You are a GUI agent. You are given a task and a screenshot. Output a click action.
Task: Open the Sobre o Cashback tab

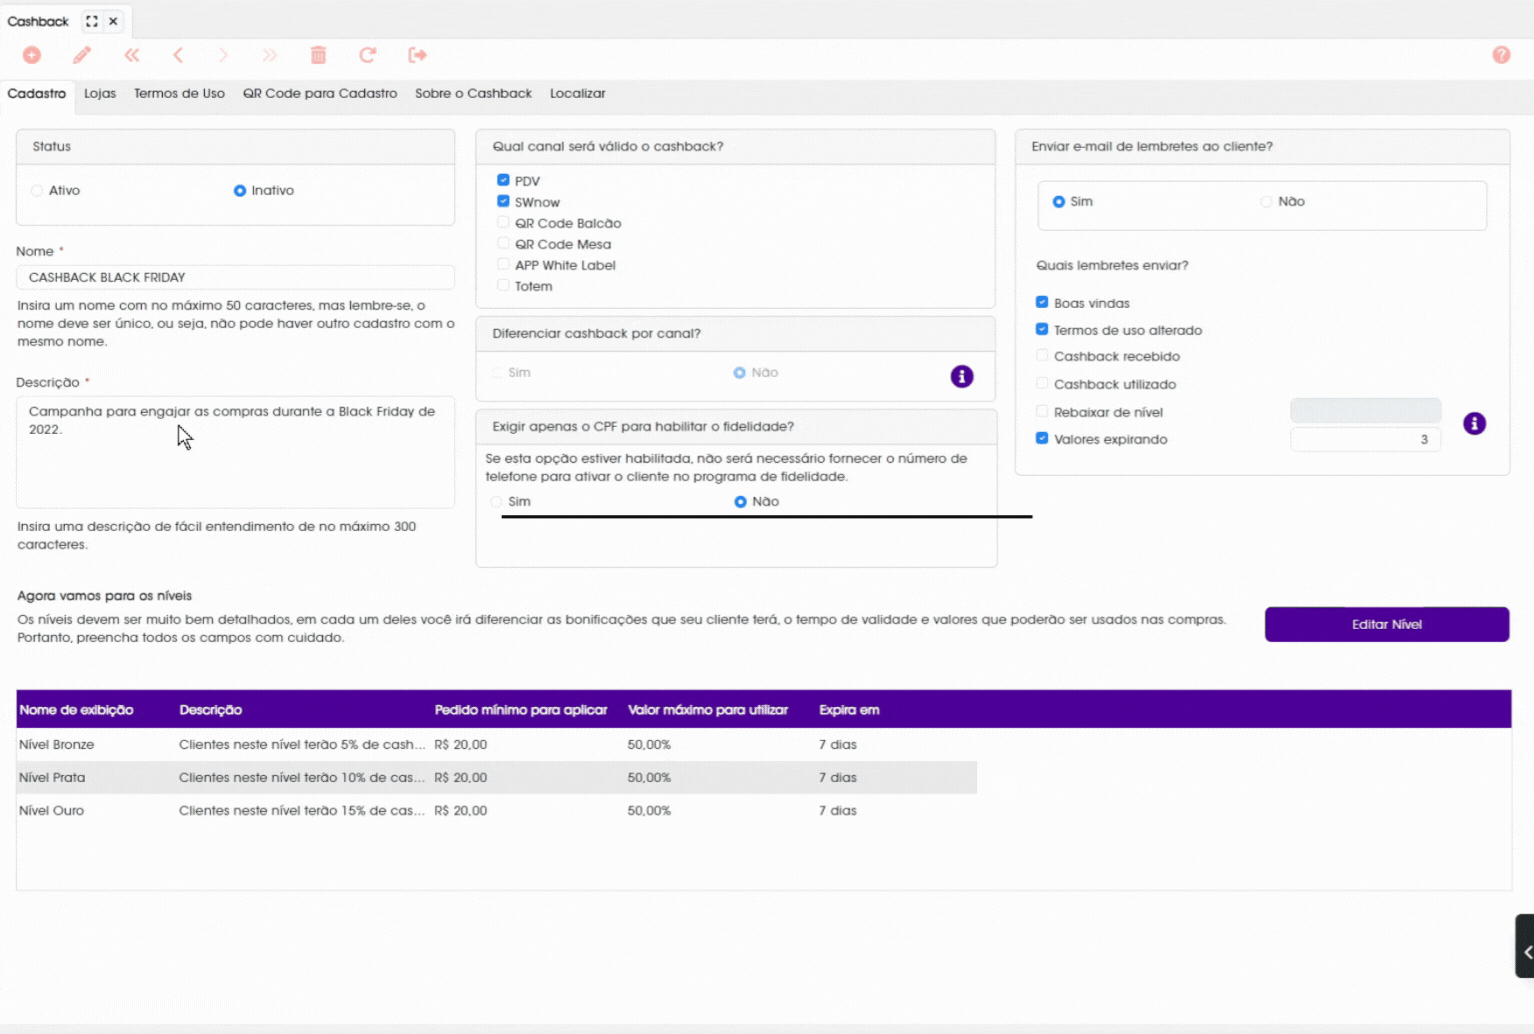(473, 93)
